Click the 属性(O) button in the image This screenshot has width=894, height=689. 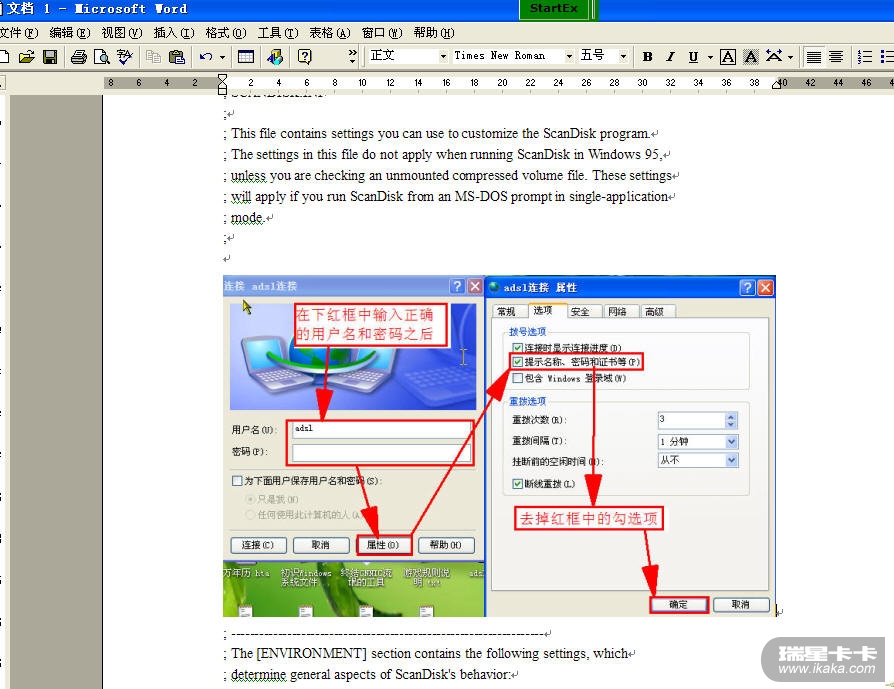pos(383,545)
